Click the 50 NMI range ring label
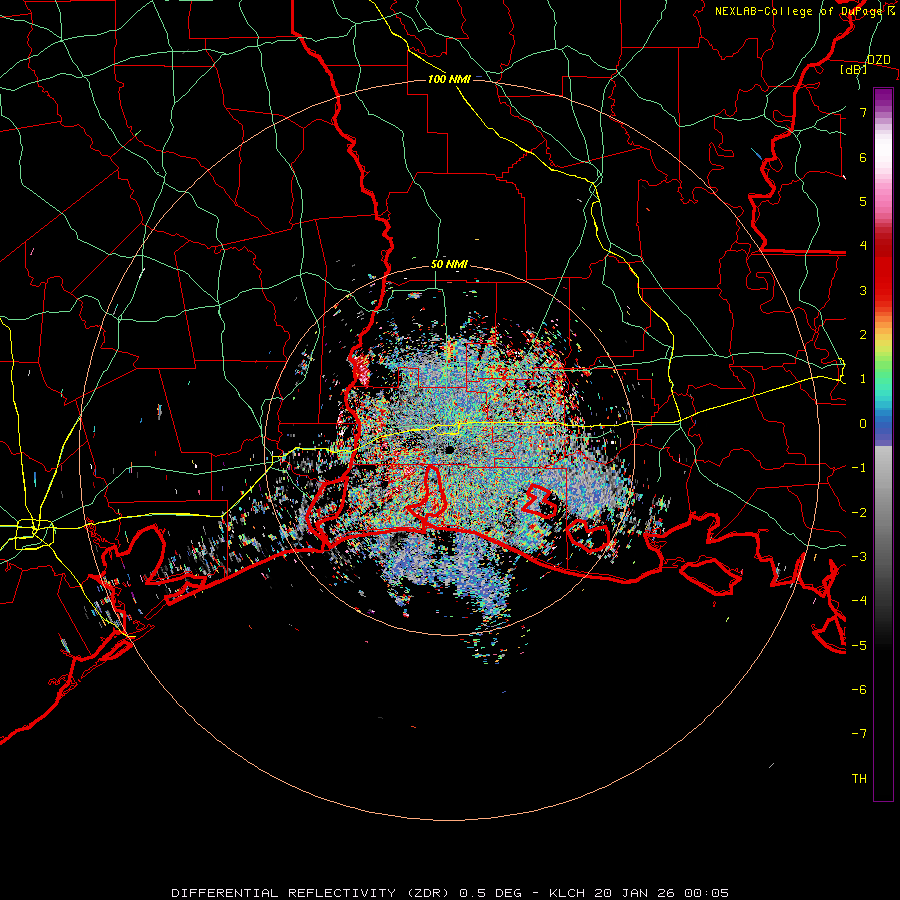This screenshot has width=900, height=900. (x=449, y=265)
